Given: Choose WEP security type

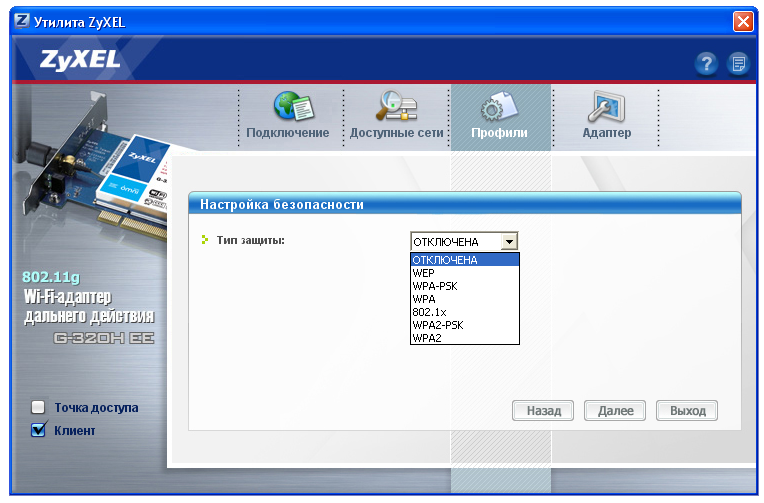Looking at the screenshot, I should coord(465,273).
